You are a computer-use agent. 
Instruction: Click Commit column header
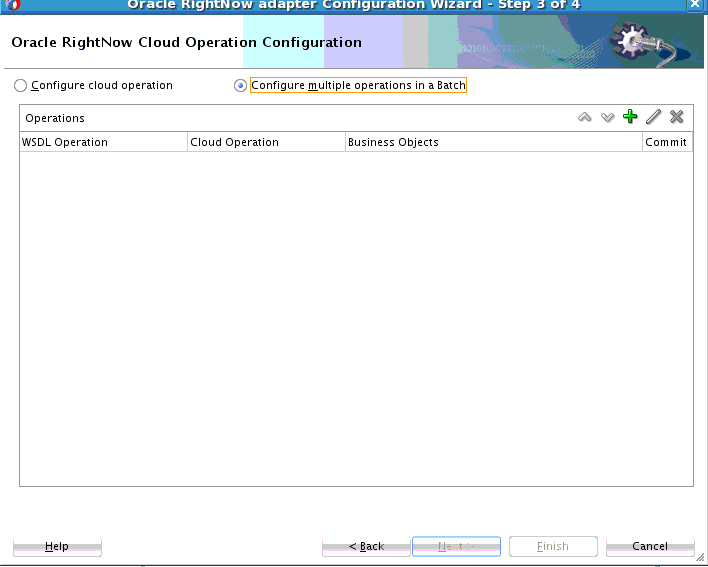(667, 142)
